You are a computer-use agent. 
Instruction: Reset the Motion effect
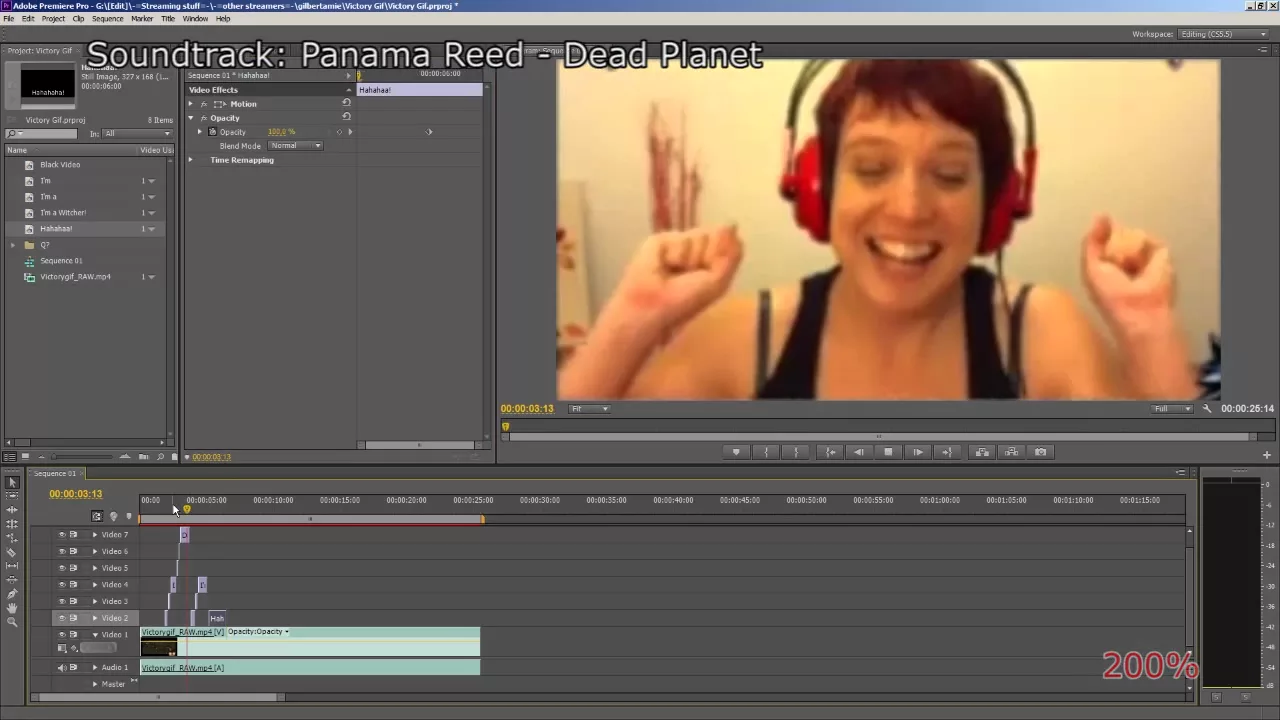(346, 103)
